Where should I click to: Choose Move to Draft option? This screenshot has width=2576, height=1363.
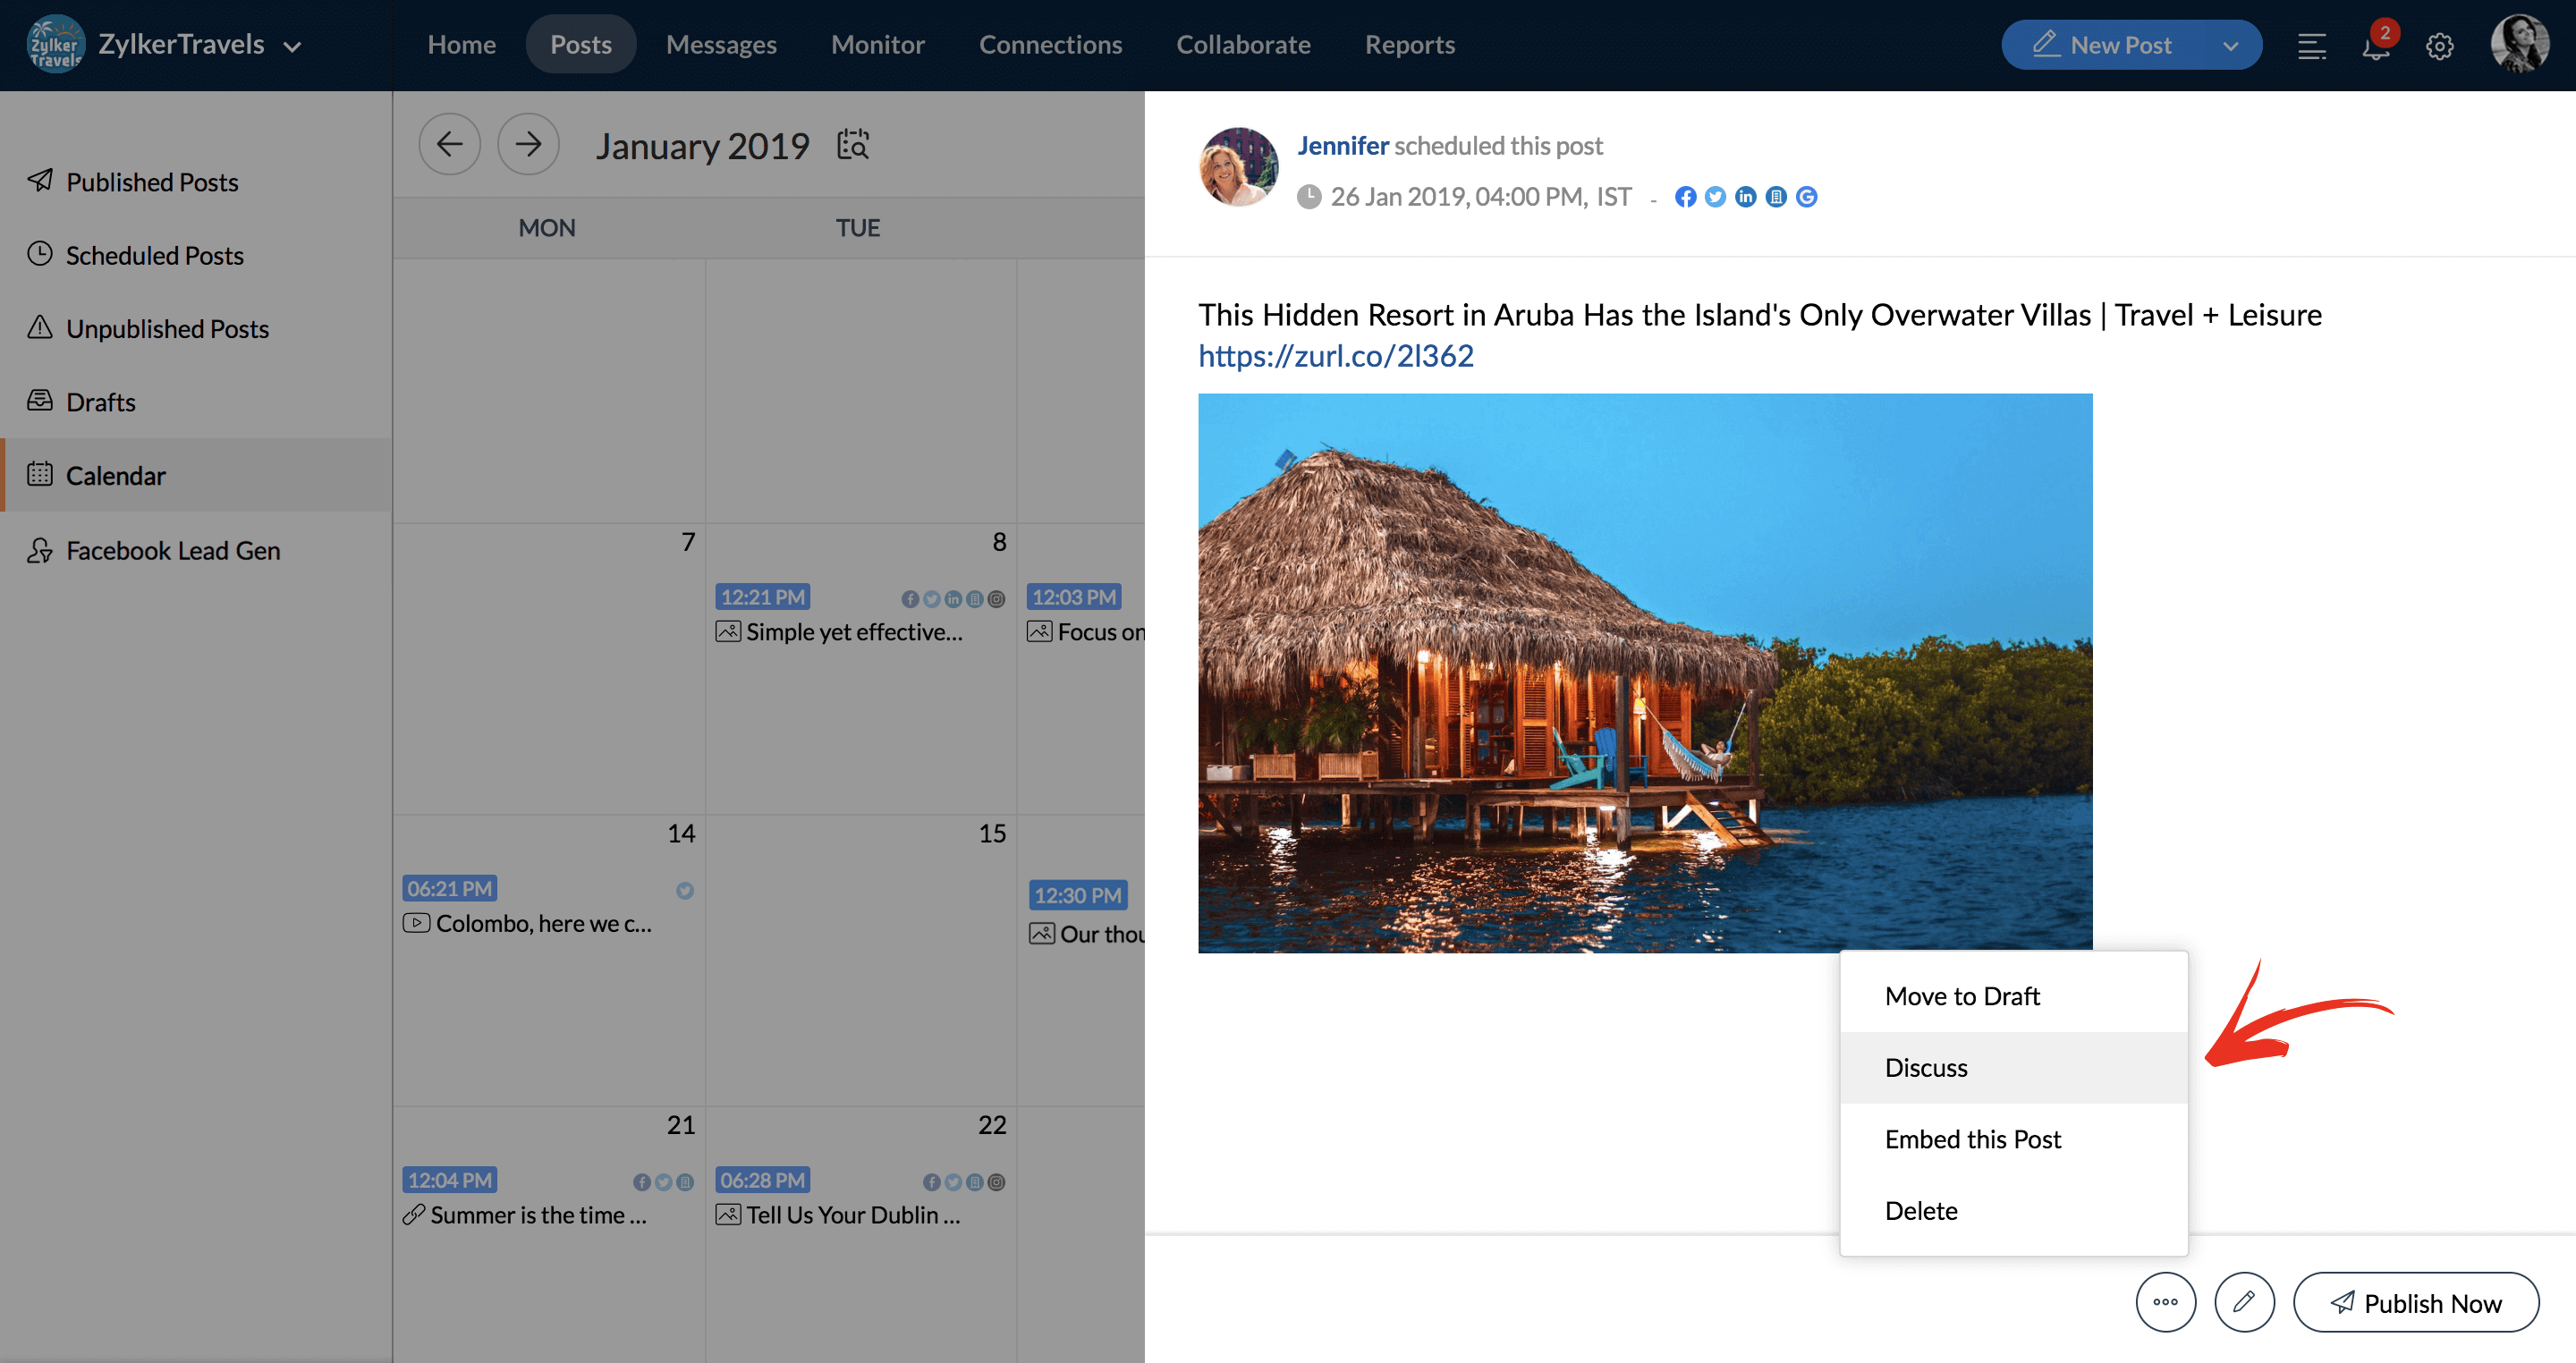[1962, 996]
